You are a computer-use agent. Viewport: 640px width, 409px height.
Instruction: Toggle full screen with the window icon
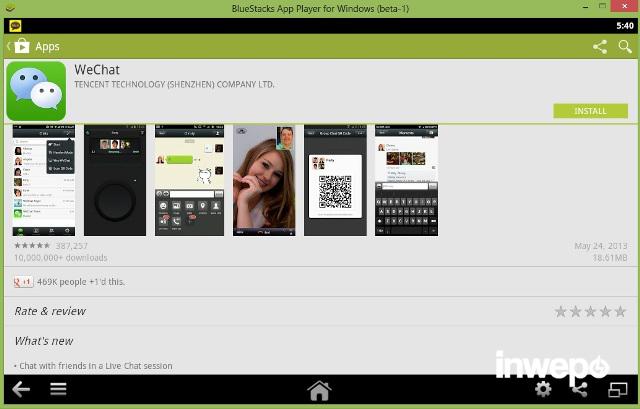click(x=618, y=389)
